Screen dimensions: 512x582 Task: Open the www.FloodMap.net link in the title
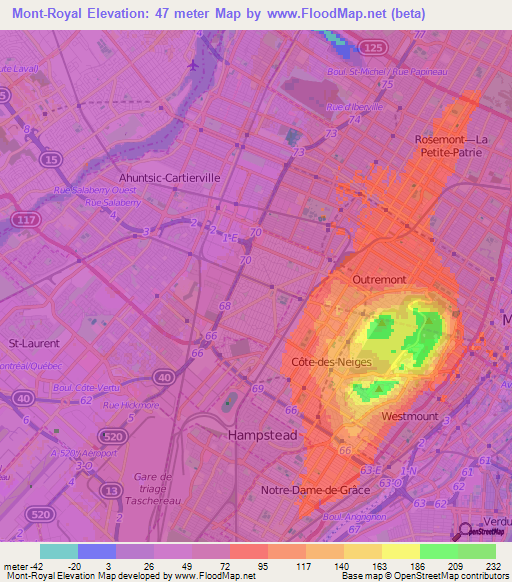point(327,14)
